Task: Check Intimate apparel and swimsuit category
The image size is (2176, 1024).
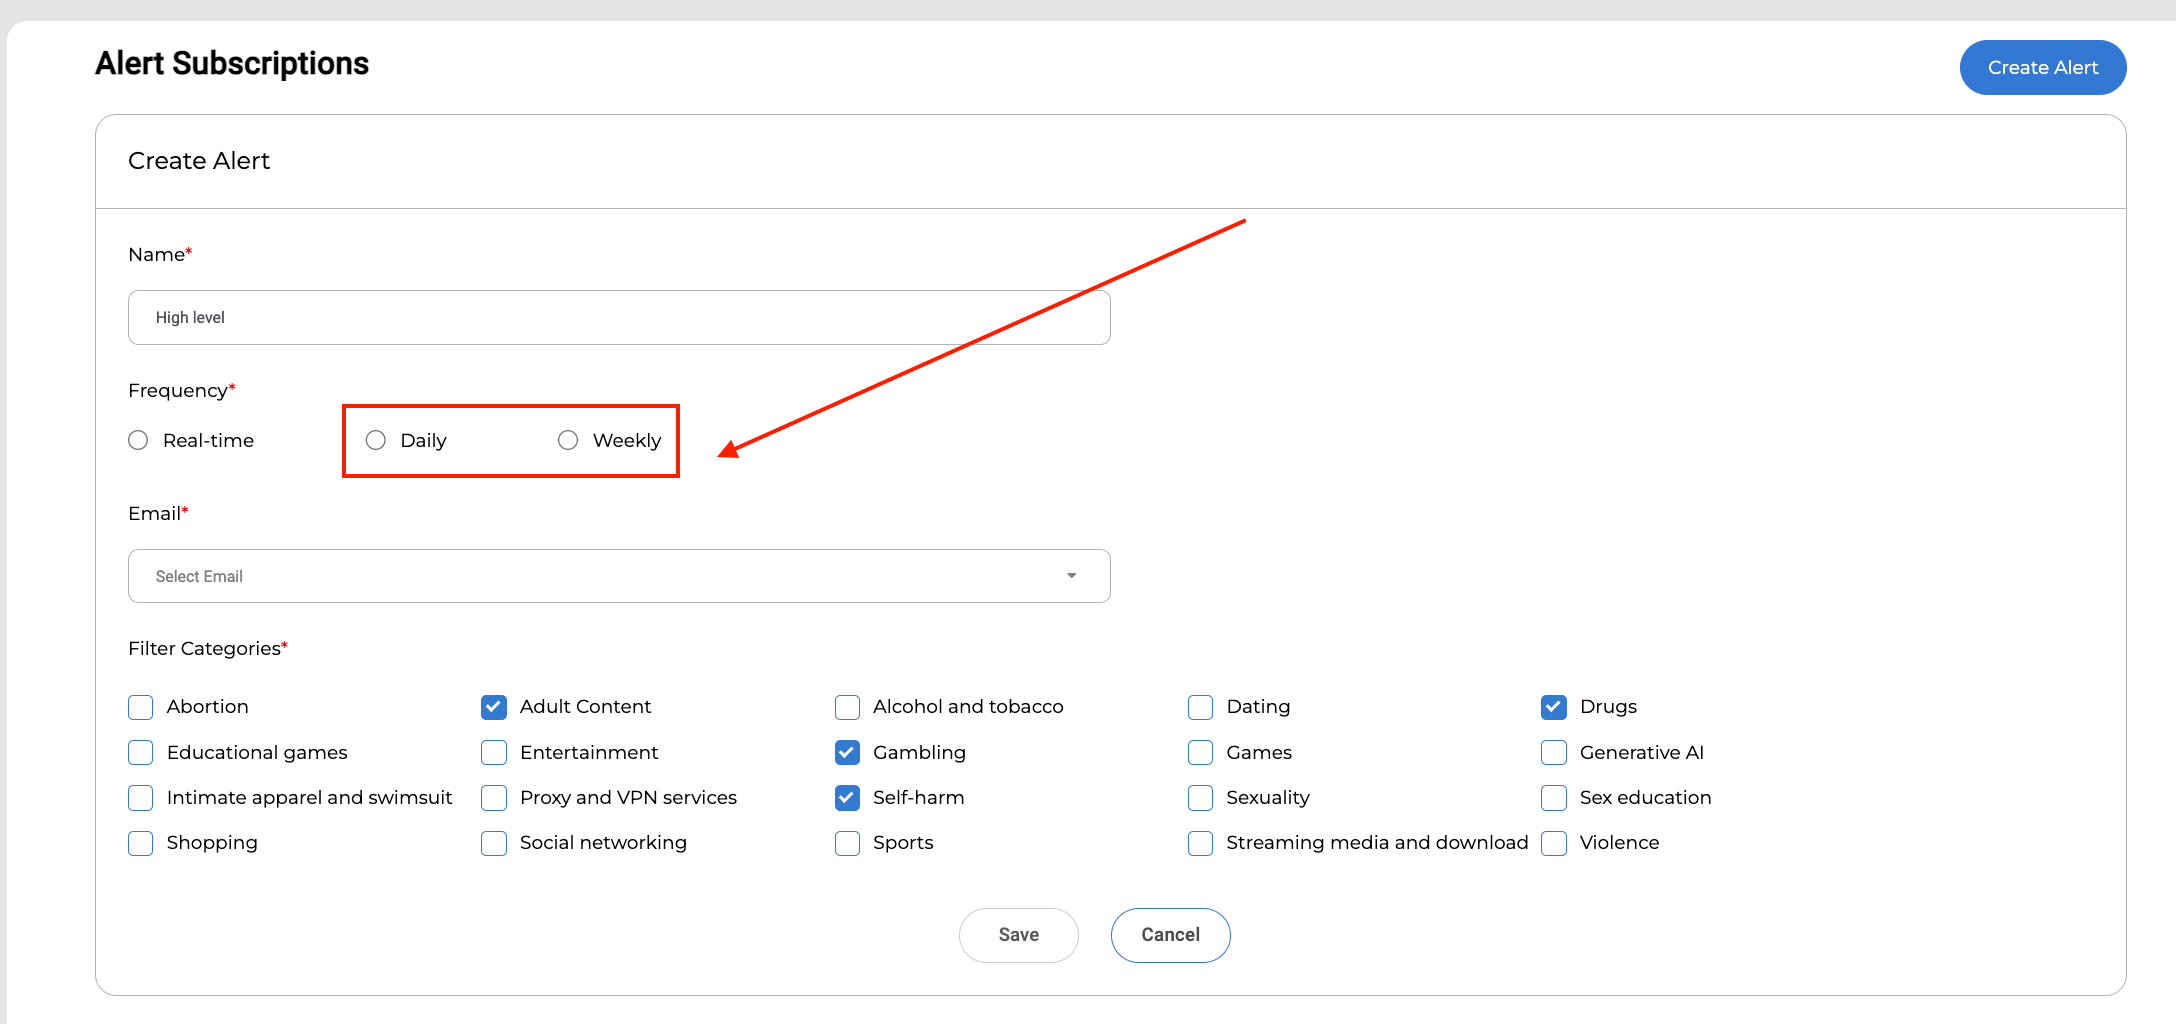Action: 141,798
